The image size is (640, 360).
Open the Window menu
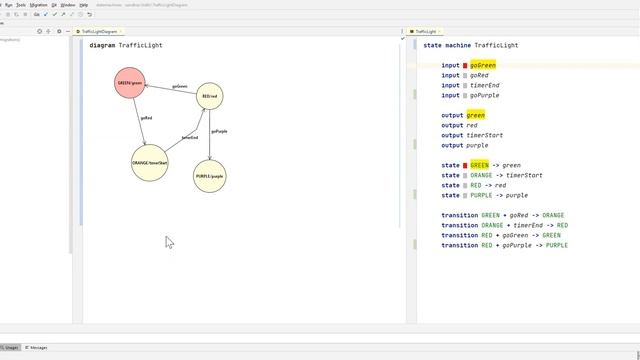click(68, 5)
